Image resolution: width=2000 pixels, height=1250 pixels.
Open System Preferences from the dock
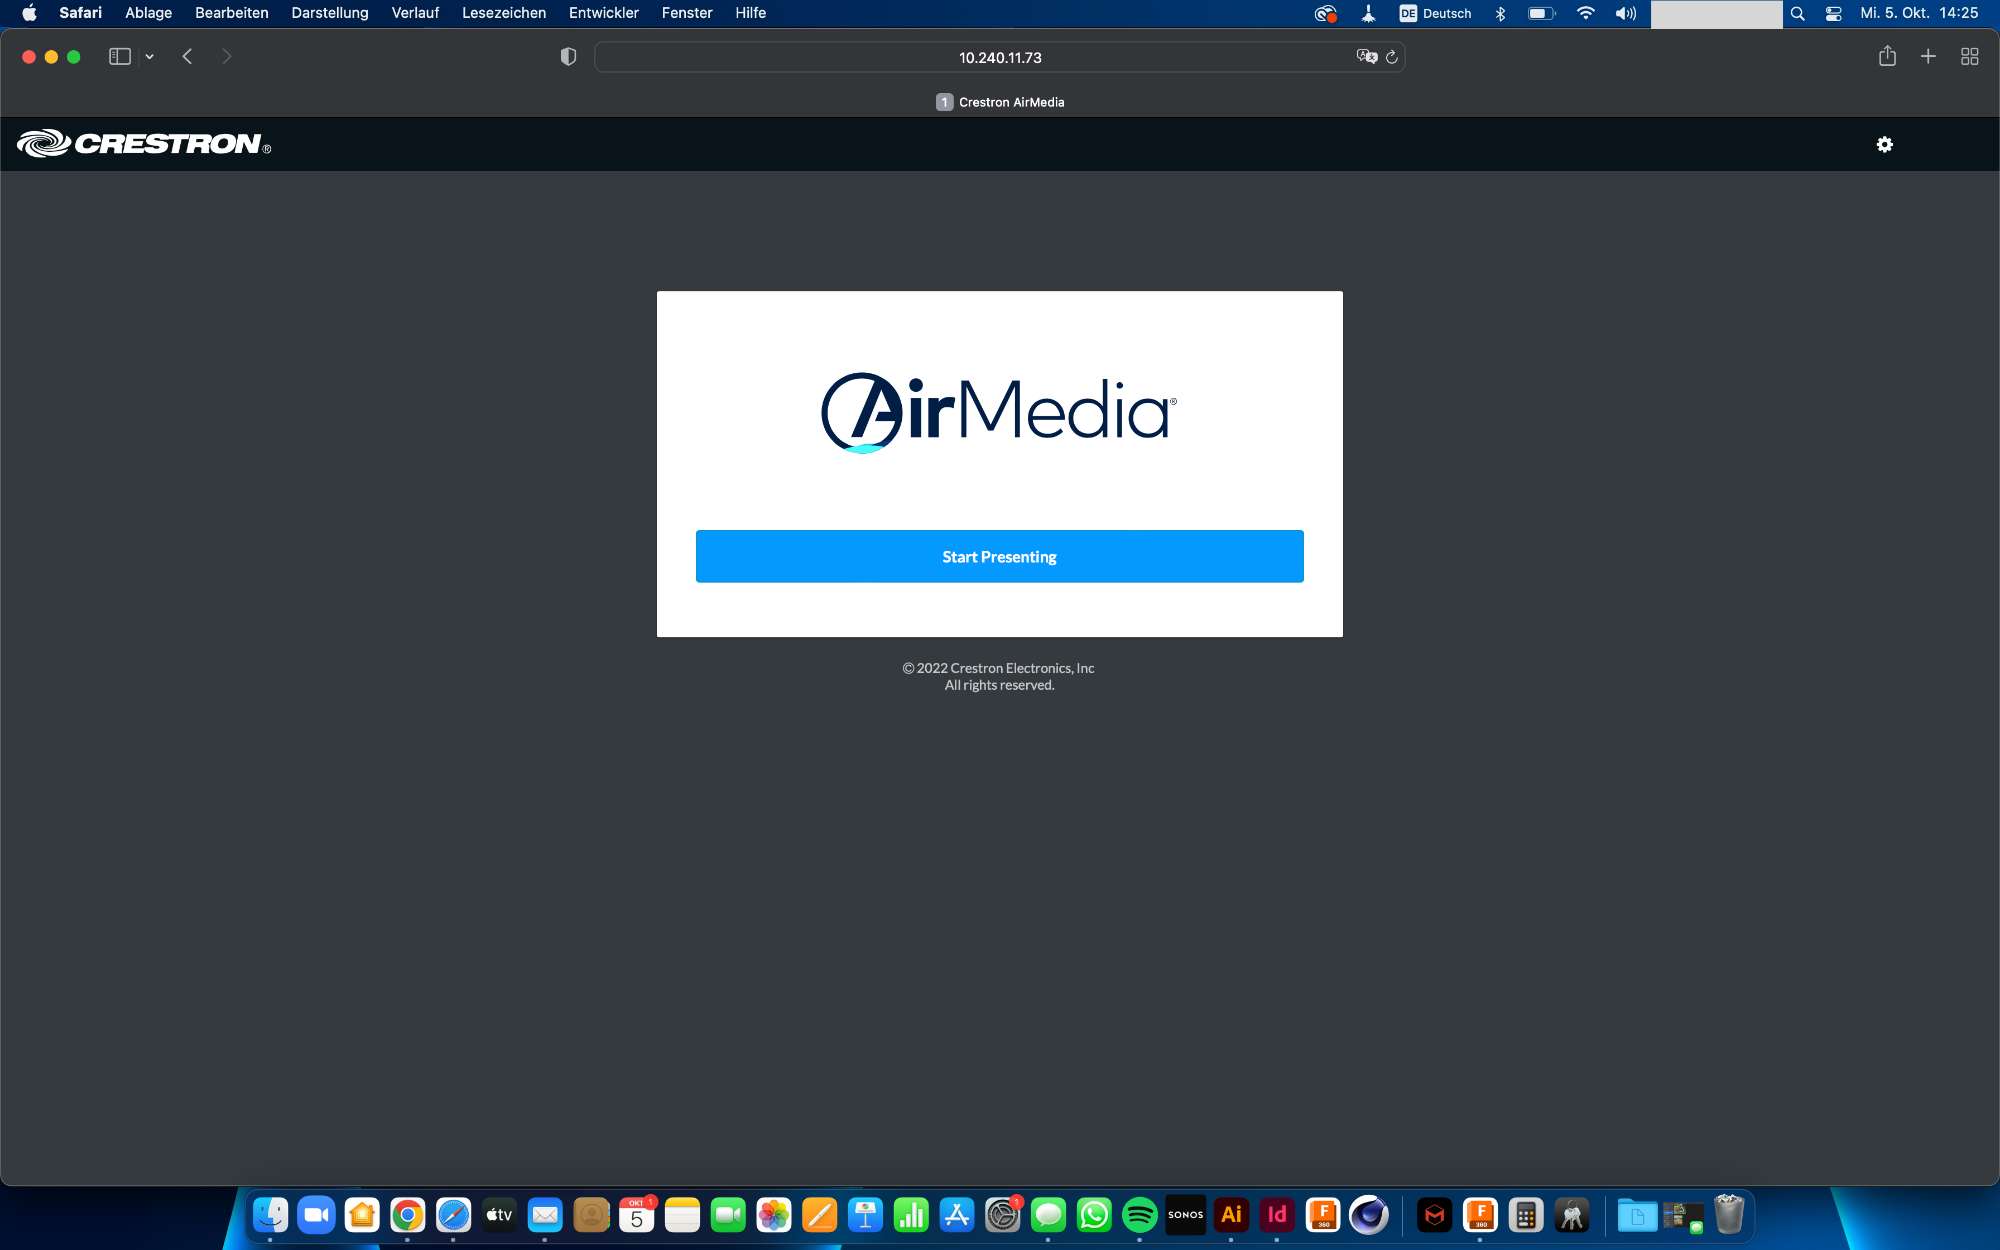click(x=1003, y=1215)
